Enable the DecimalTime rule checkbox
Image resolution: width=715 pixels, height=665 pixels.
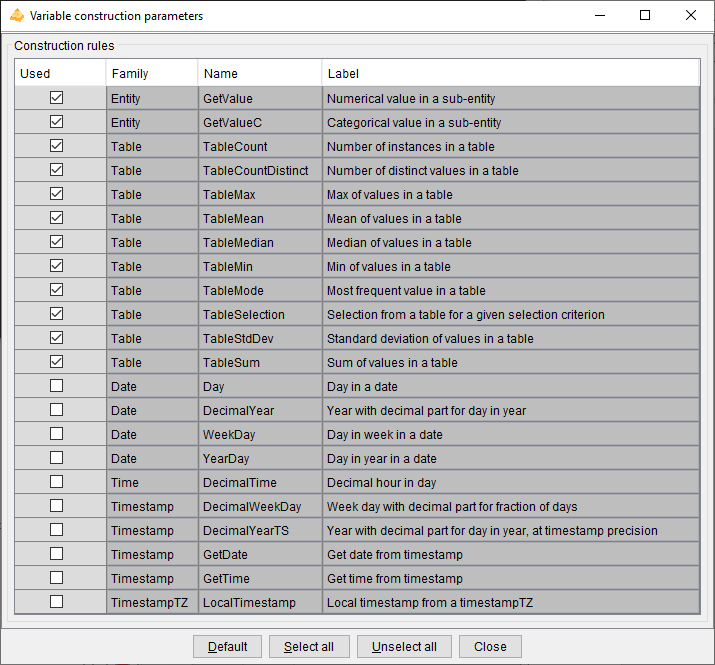56,482
